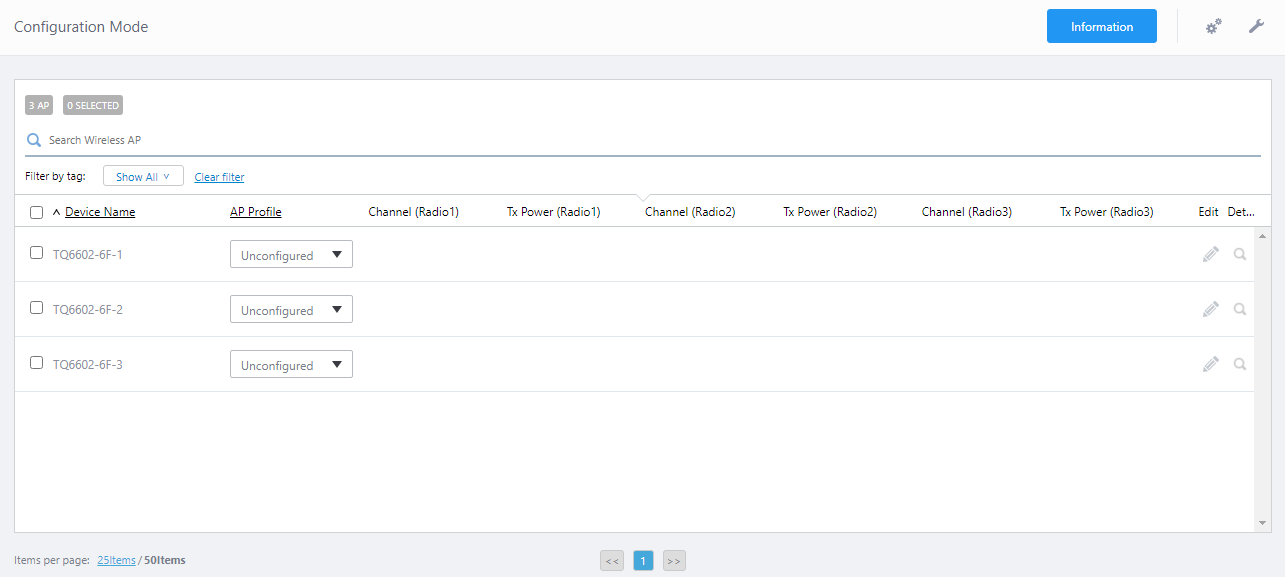Click the Clear filter link

point(219,177)
